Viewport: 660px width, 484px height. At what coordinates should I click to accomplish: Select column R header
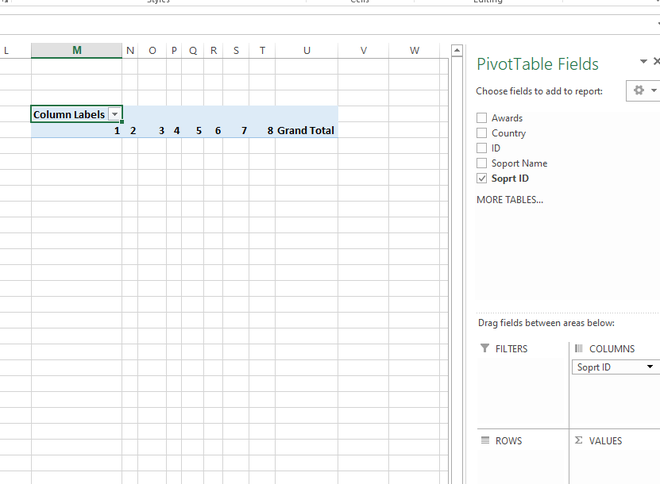pos(213,51)
